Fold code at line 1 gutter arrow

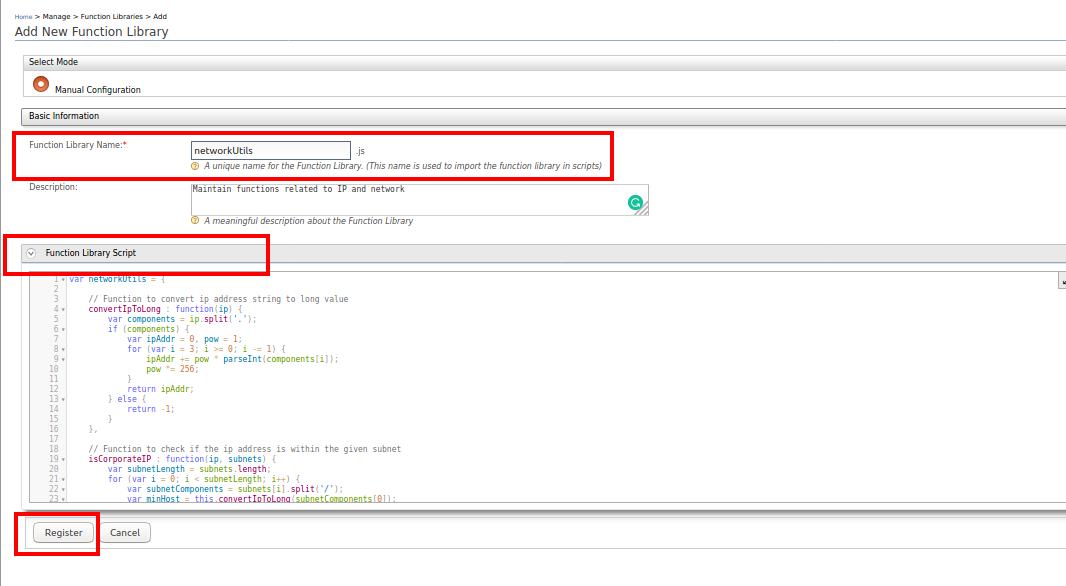tap(63, 280)
